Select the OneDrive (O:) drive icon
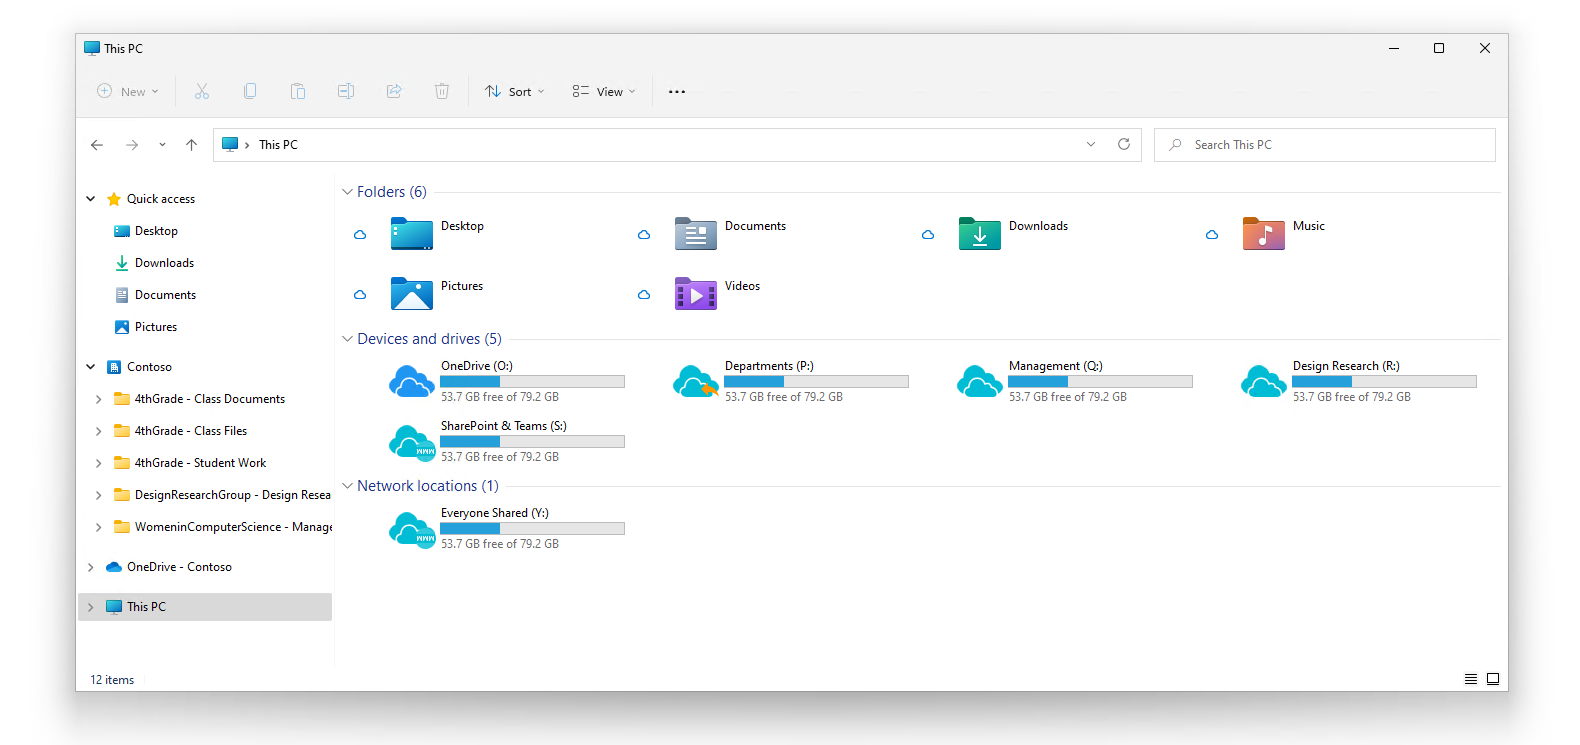 click(412, 381)
